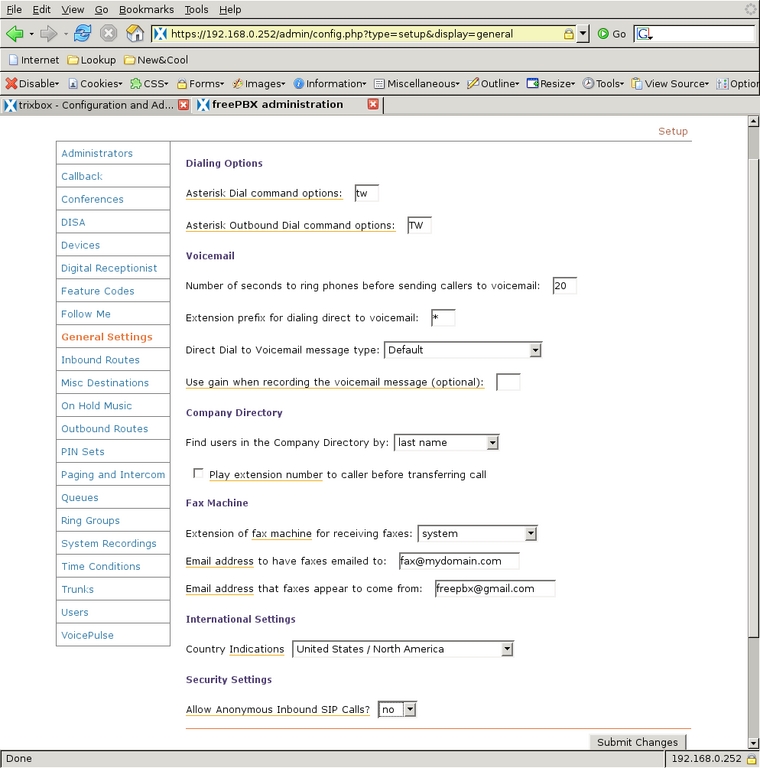Click the Submit Changes button
The height and width of the screenshot is (768, 760).
click(637, 742)
